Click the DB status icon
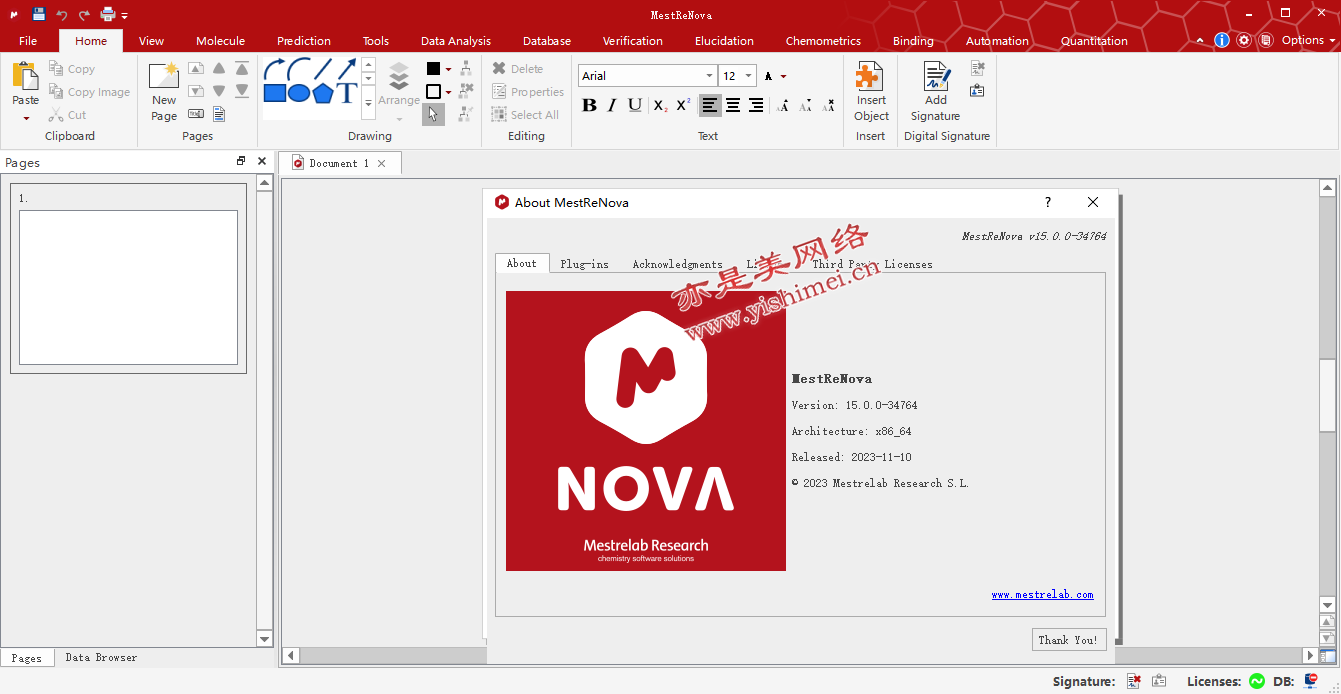 1311,681
